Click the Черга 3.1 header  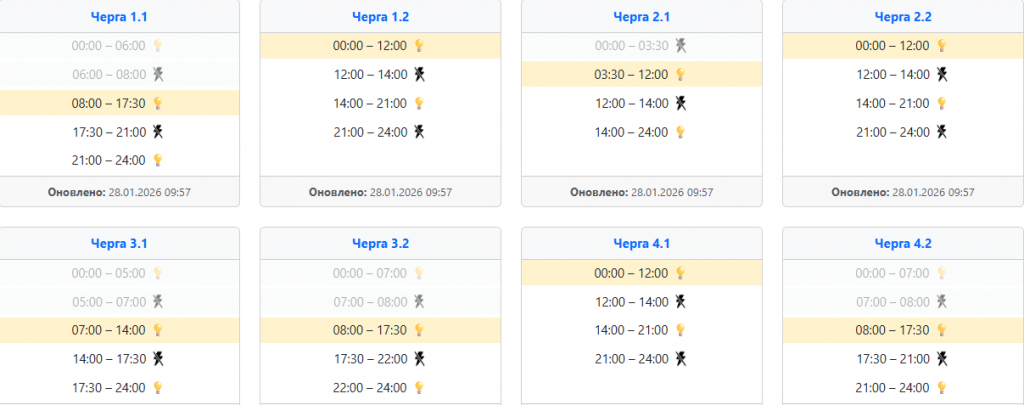[119, 243]
